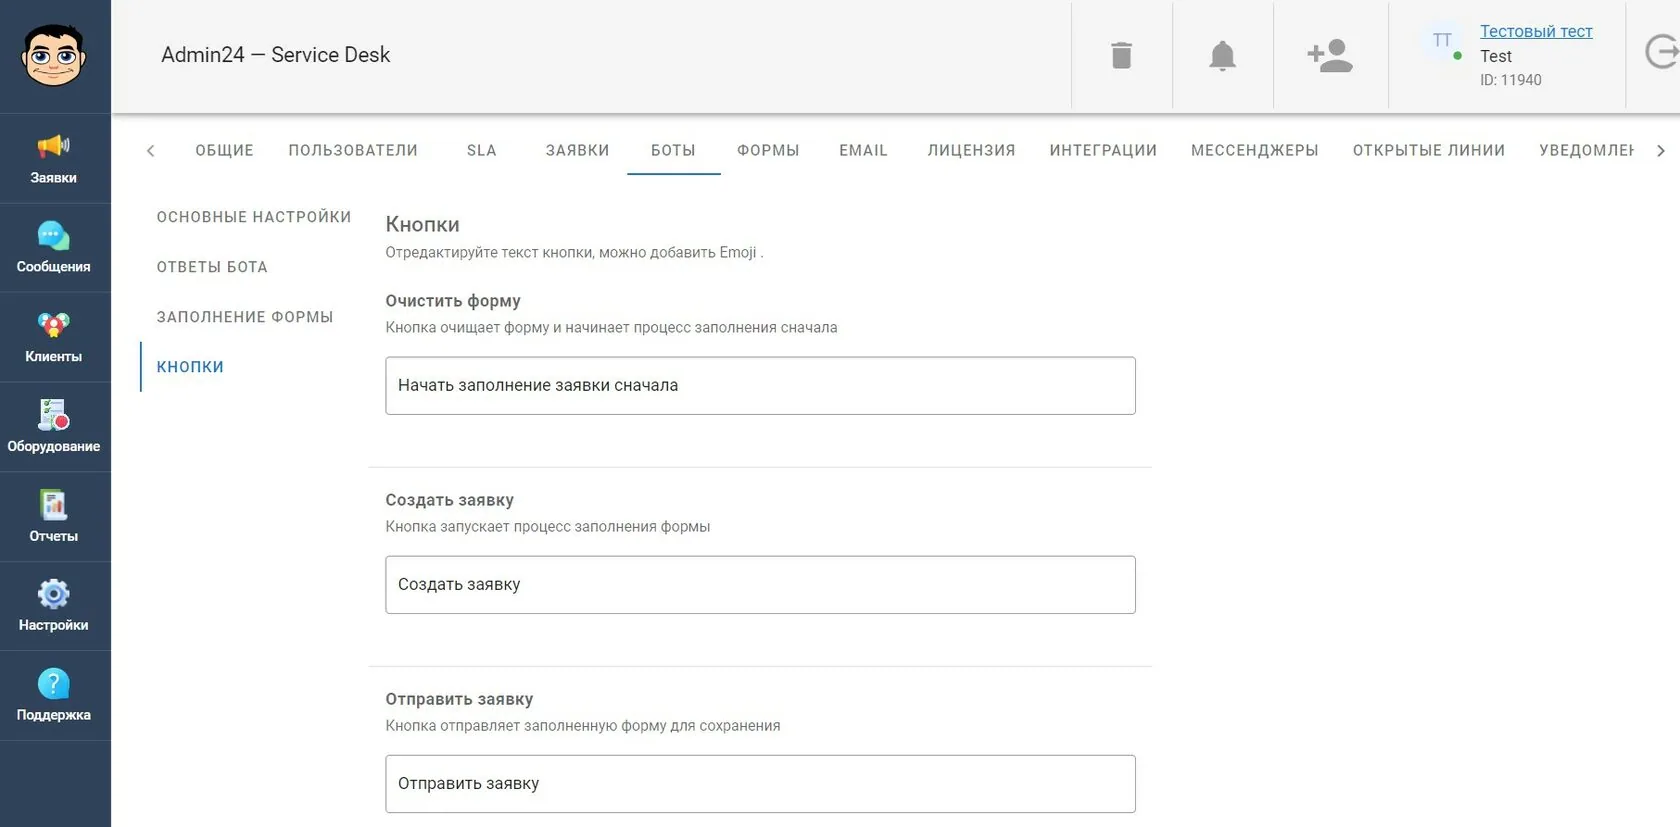Open the ФОРМЫ tab
Image resolution: width=1680 pixels, height=827 pixels.
coord(768,150)
